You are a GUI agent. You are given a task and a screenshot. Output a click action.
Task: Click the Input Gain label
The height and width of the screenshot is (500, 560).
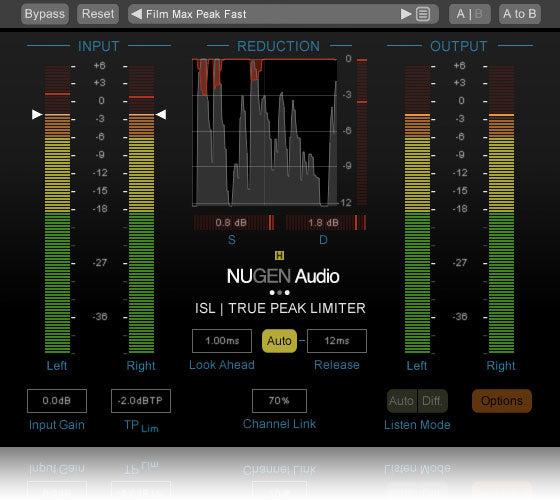pos(57,425)
